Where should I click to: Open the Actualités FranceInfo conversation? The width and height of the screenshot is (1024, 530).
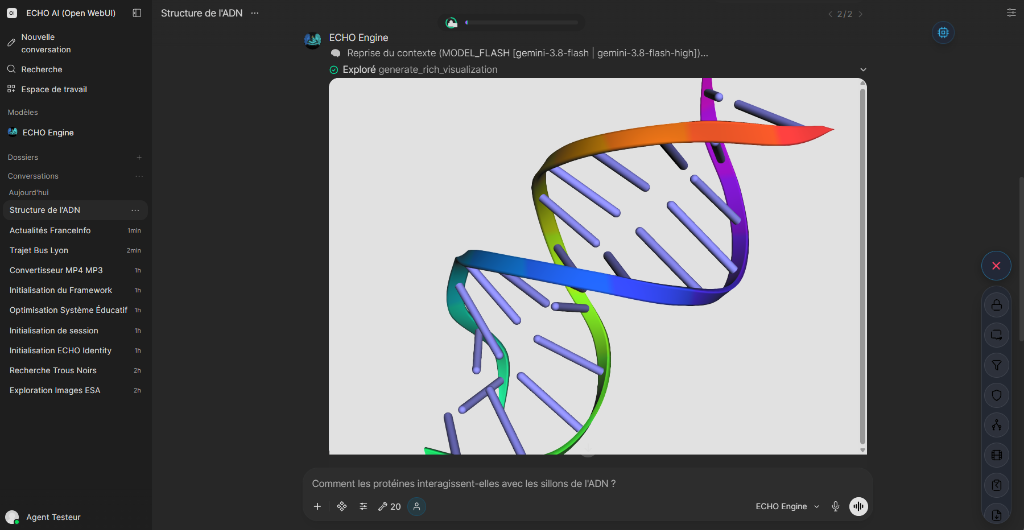pyautogui.click(x=75, y=230)
